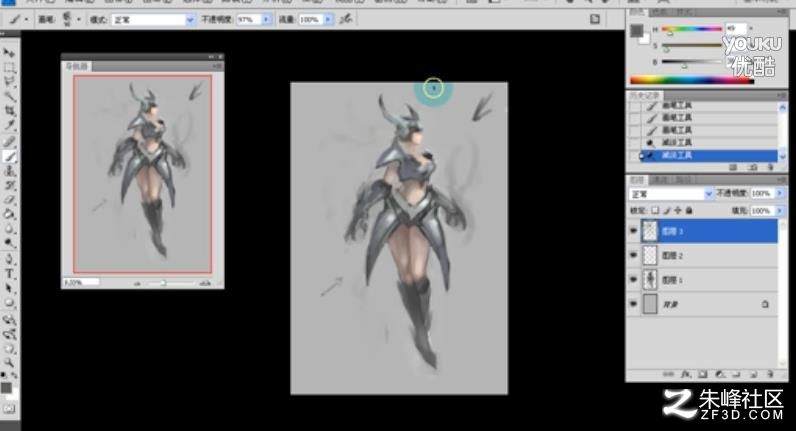The height and width of the screenshot is (431, 796).
Task: Open the flow 100% slider arrow
Action: point(328,19)
